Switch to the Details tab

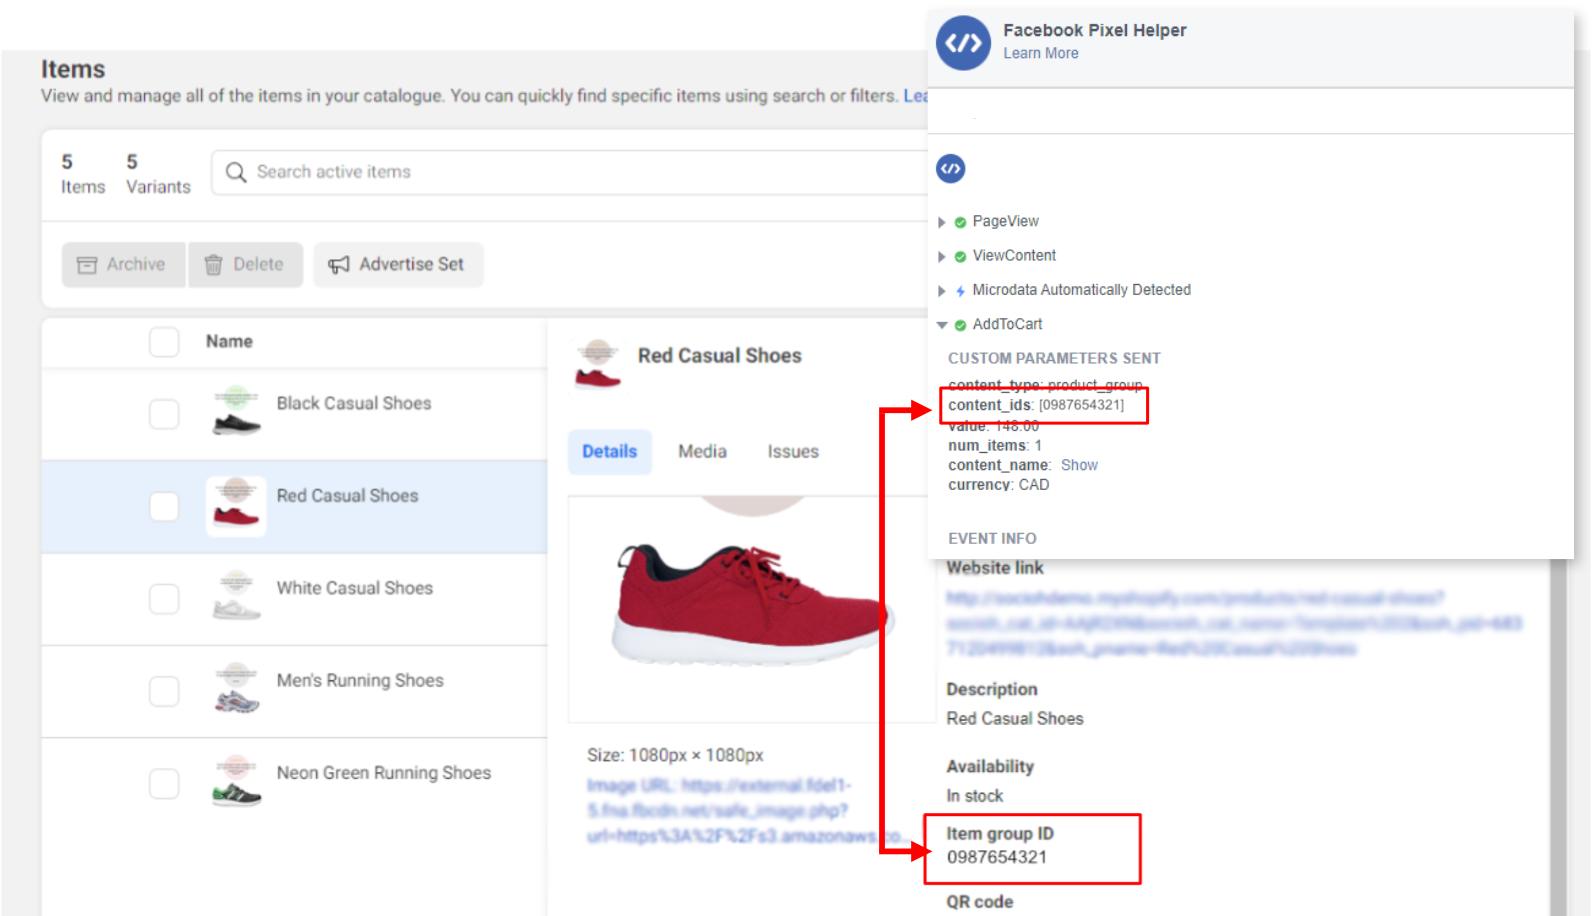pyautogui.click(x=609, y=452)
